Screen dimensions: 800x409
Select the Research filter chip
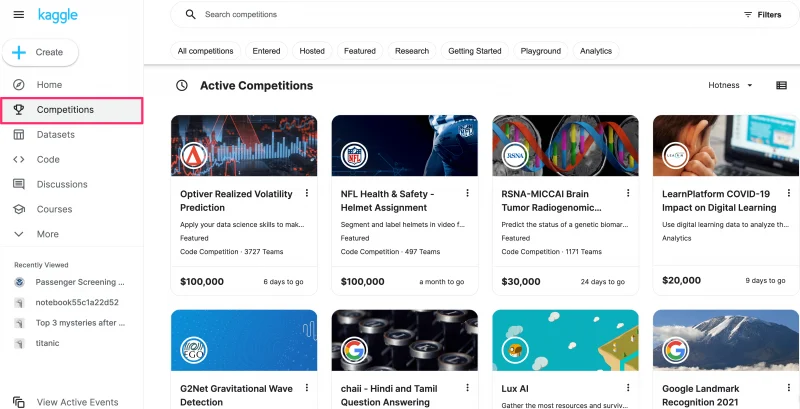(412, 51)
